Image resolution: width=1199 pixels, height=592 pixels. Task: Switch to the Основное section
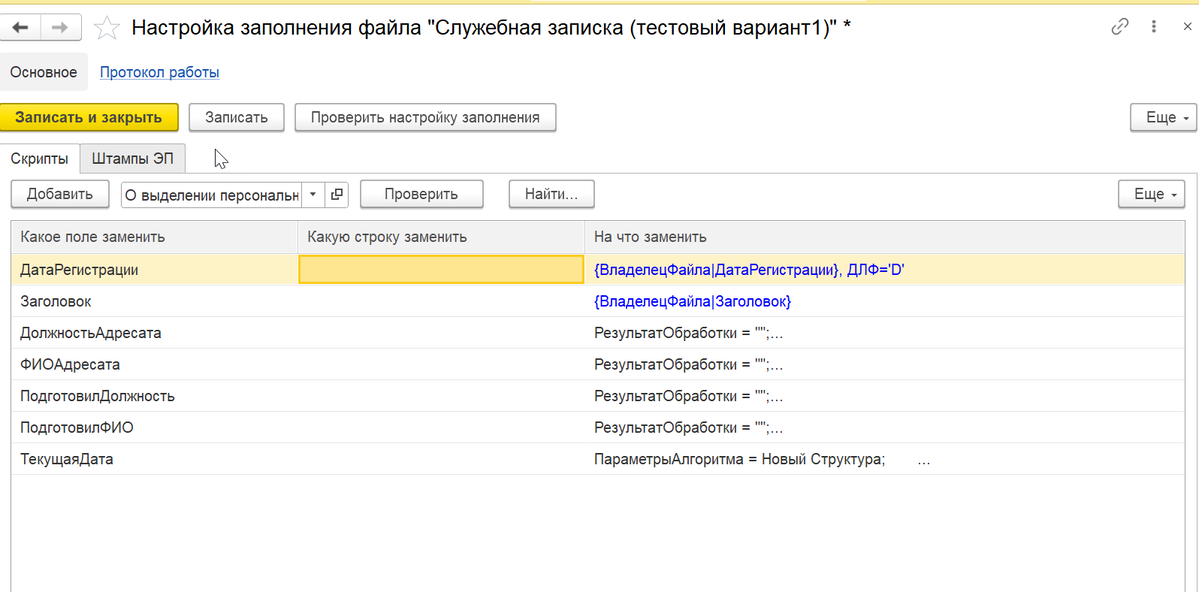click(x=44, y=73)
